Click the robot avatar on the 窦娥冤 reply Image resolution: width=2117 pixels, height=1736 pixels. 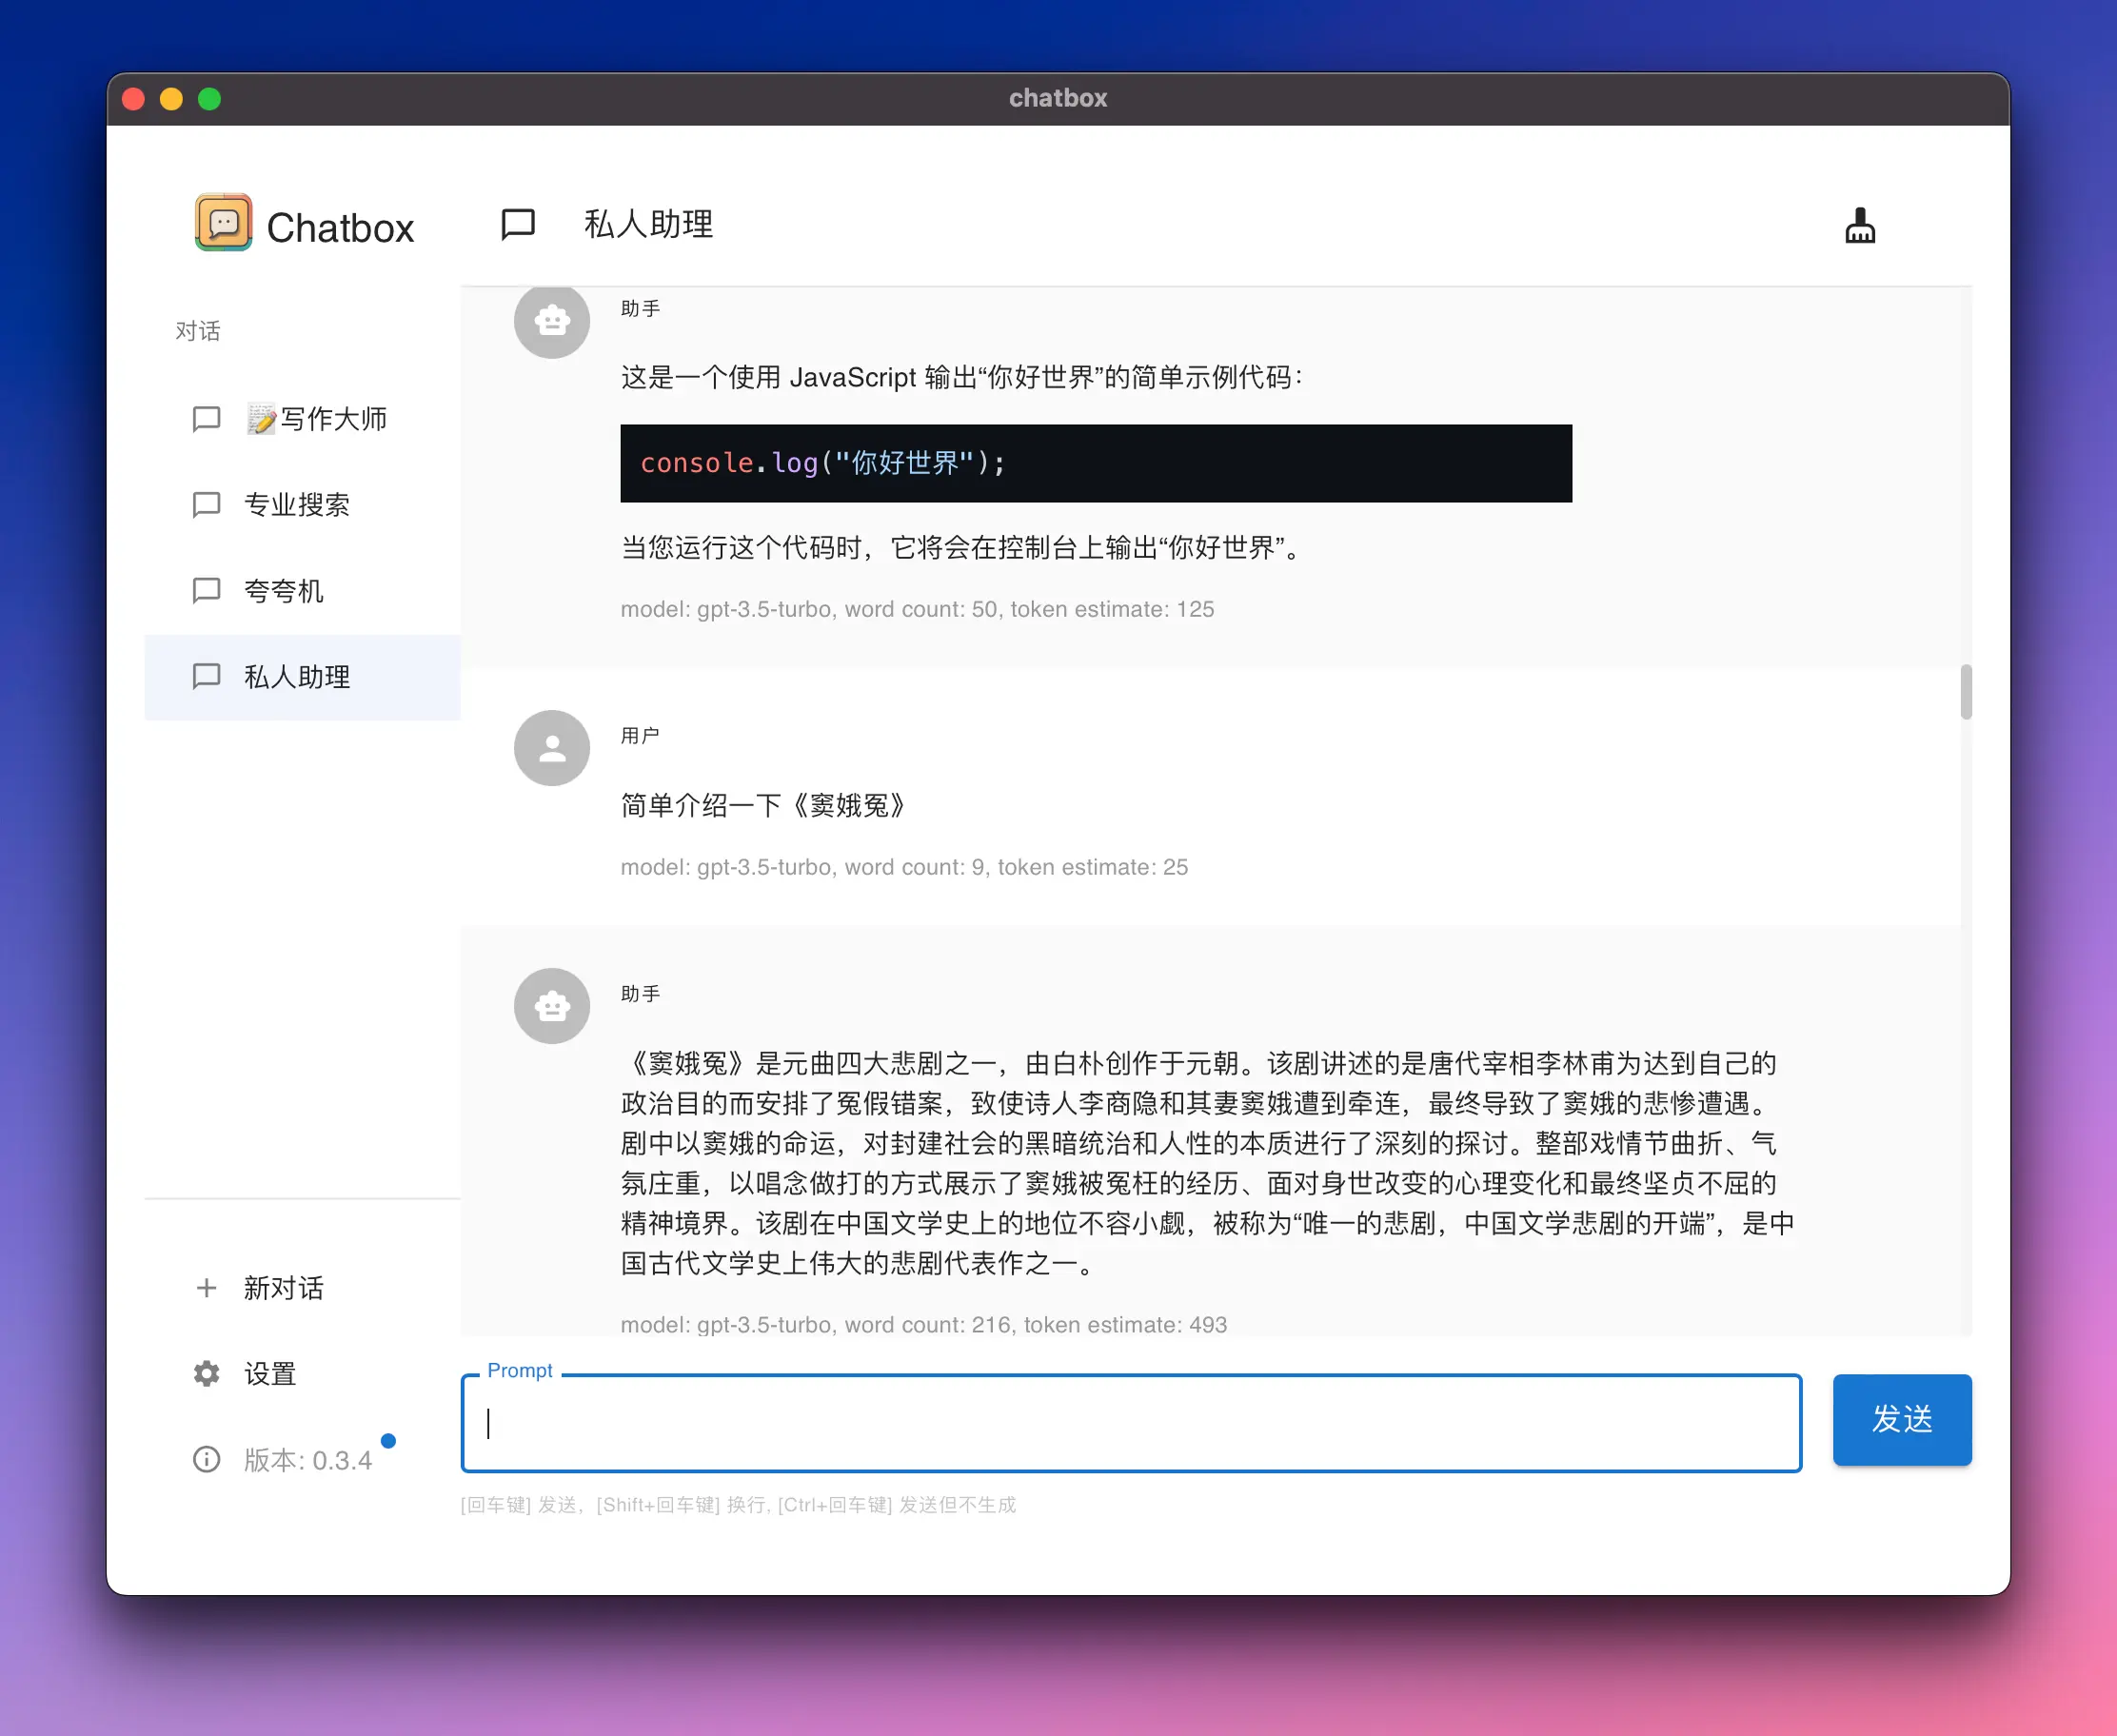(552, 1006)
